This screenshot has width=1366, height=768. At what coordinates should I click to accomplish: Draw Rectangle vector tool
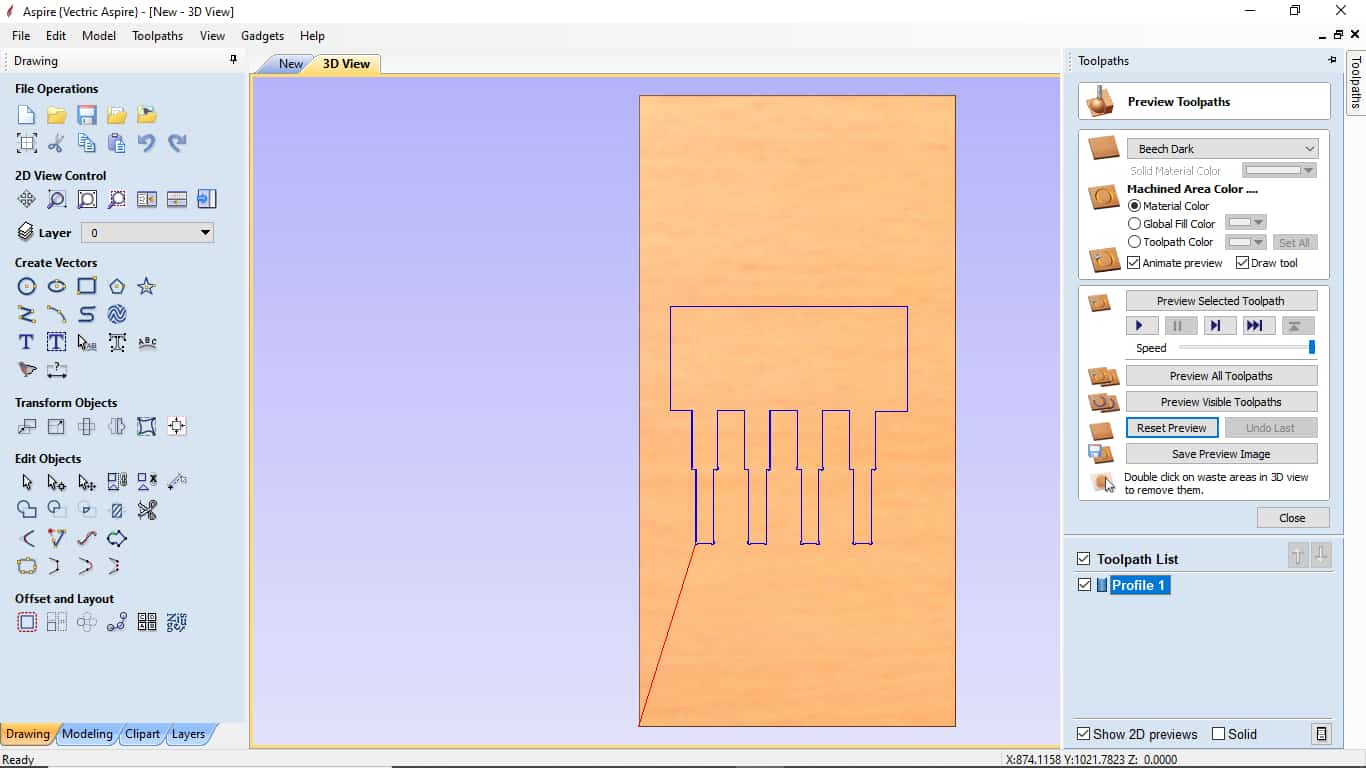(x=87, y=286)
